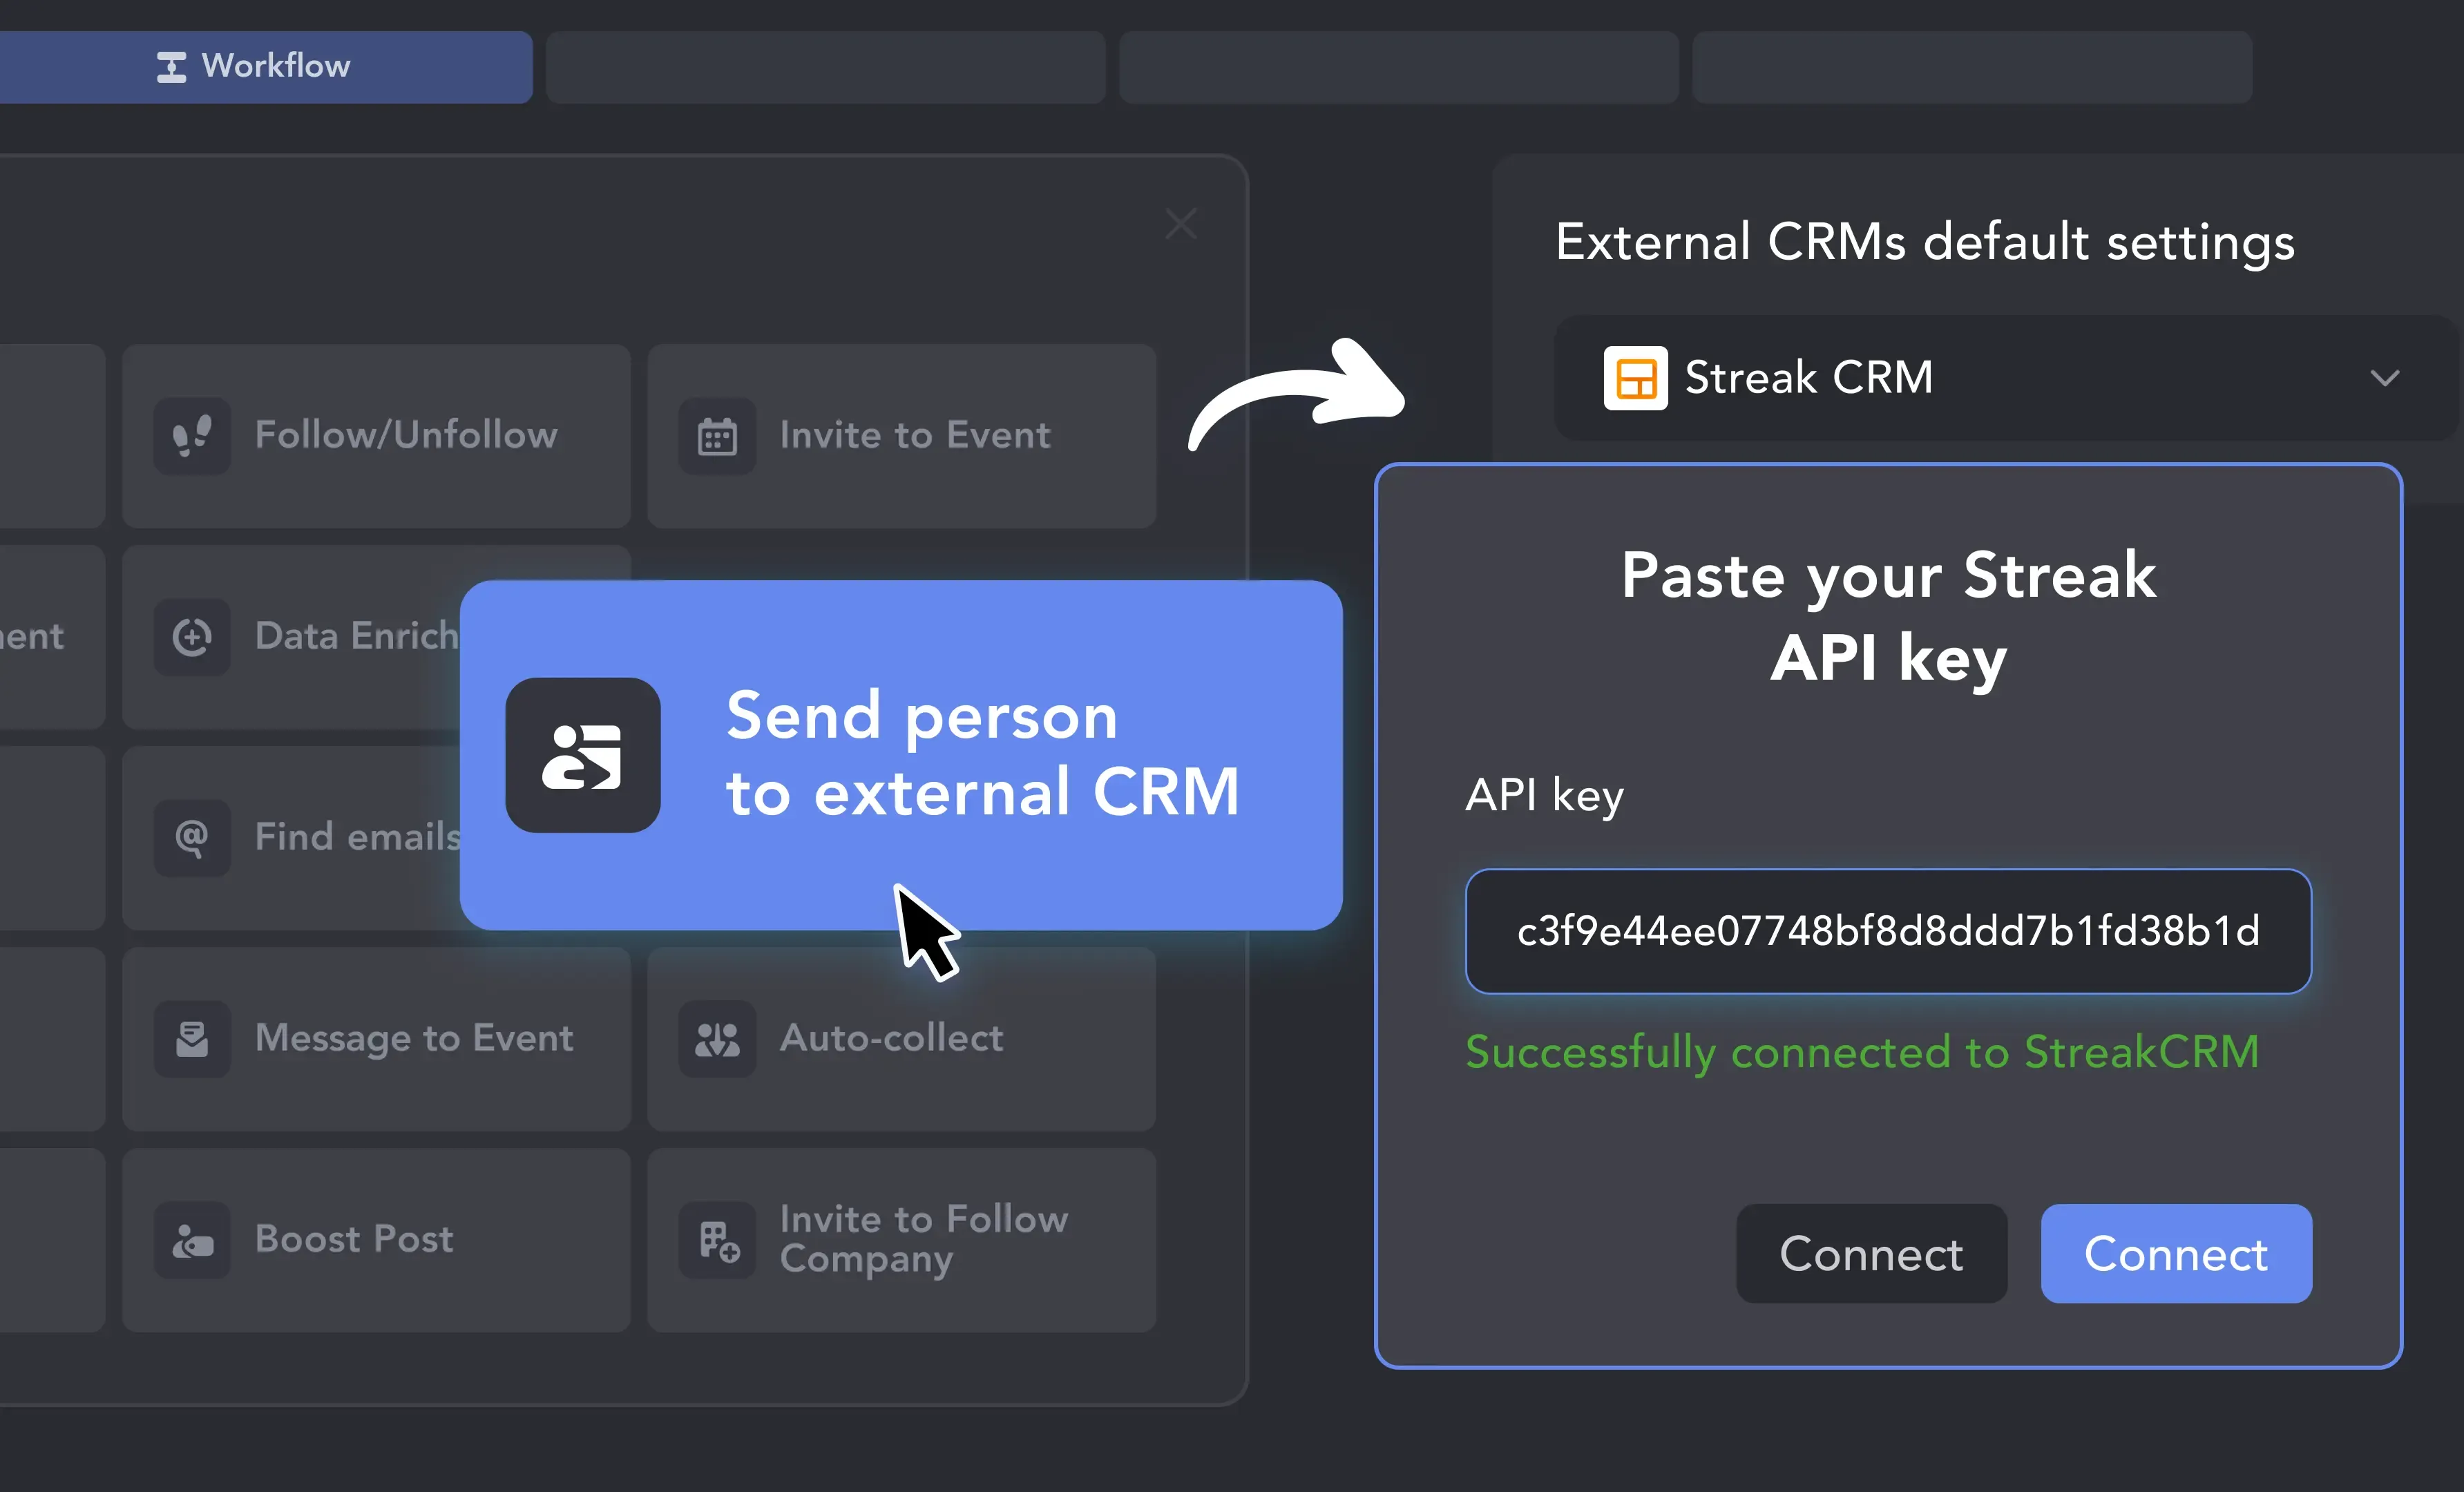Select the Find emails action label

[357, 837]
